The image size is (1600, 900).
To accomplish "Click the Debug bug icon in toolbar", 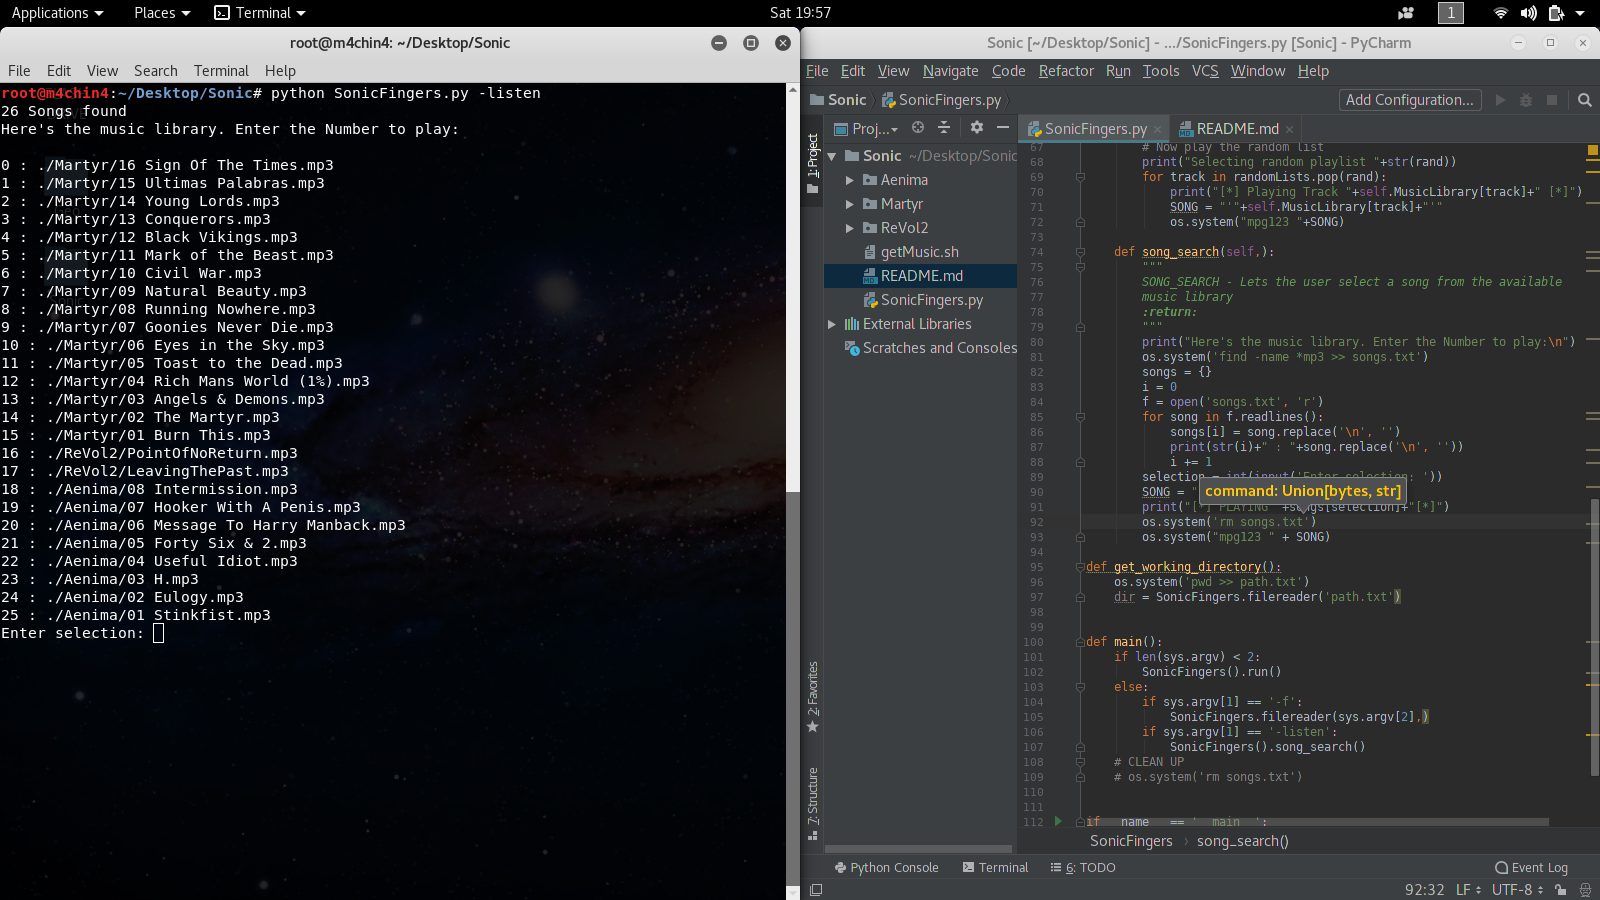I will click(1526, 100).
